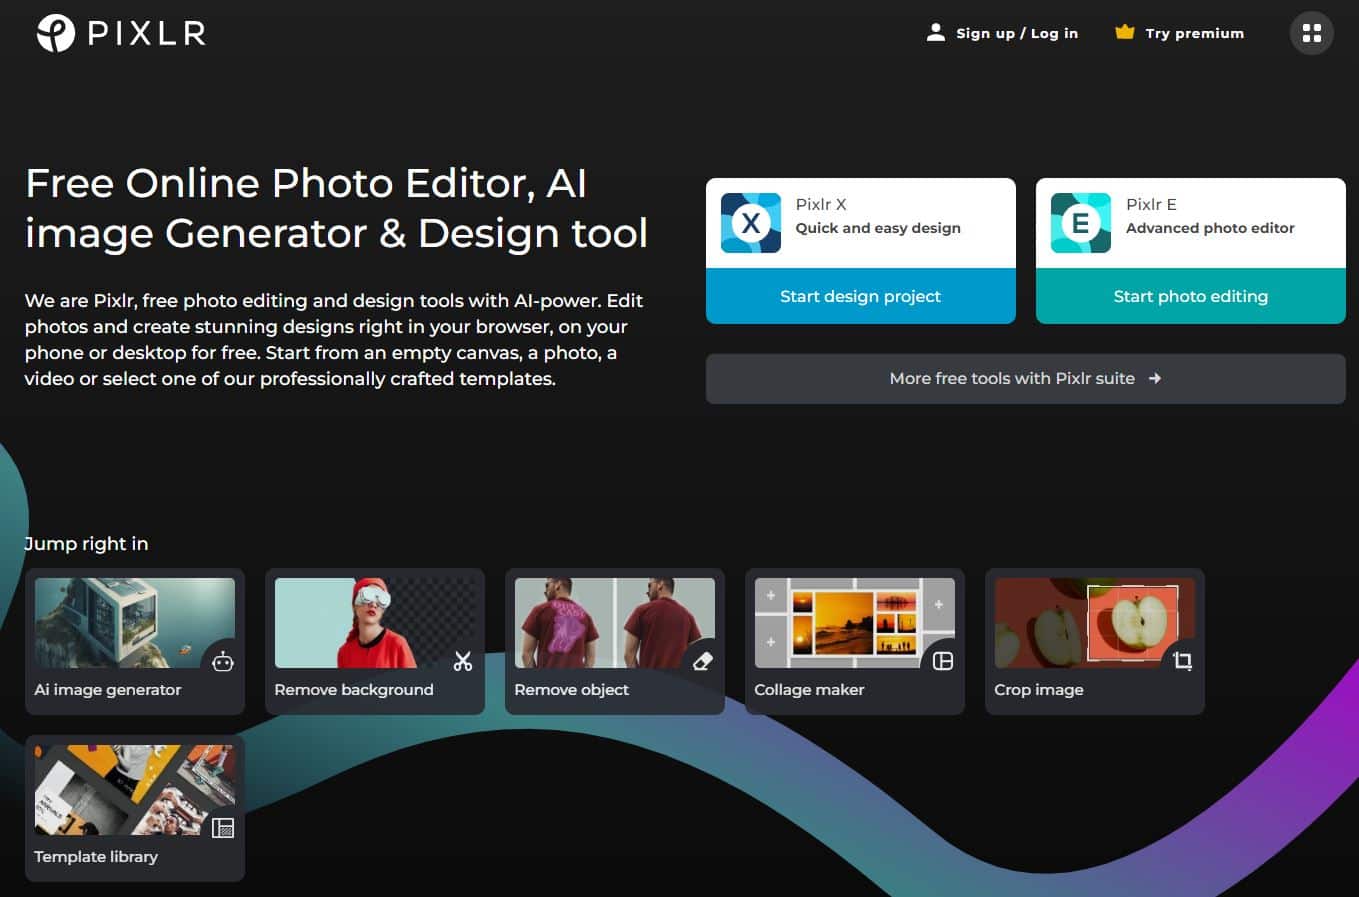
Task: Click the crop tool icon
Action: pyautogui.click(x=1183, y=661)
